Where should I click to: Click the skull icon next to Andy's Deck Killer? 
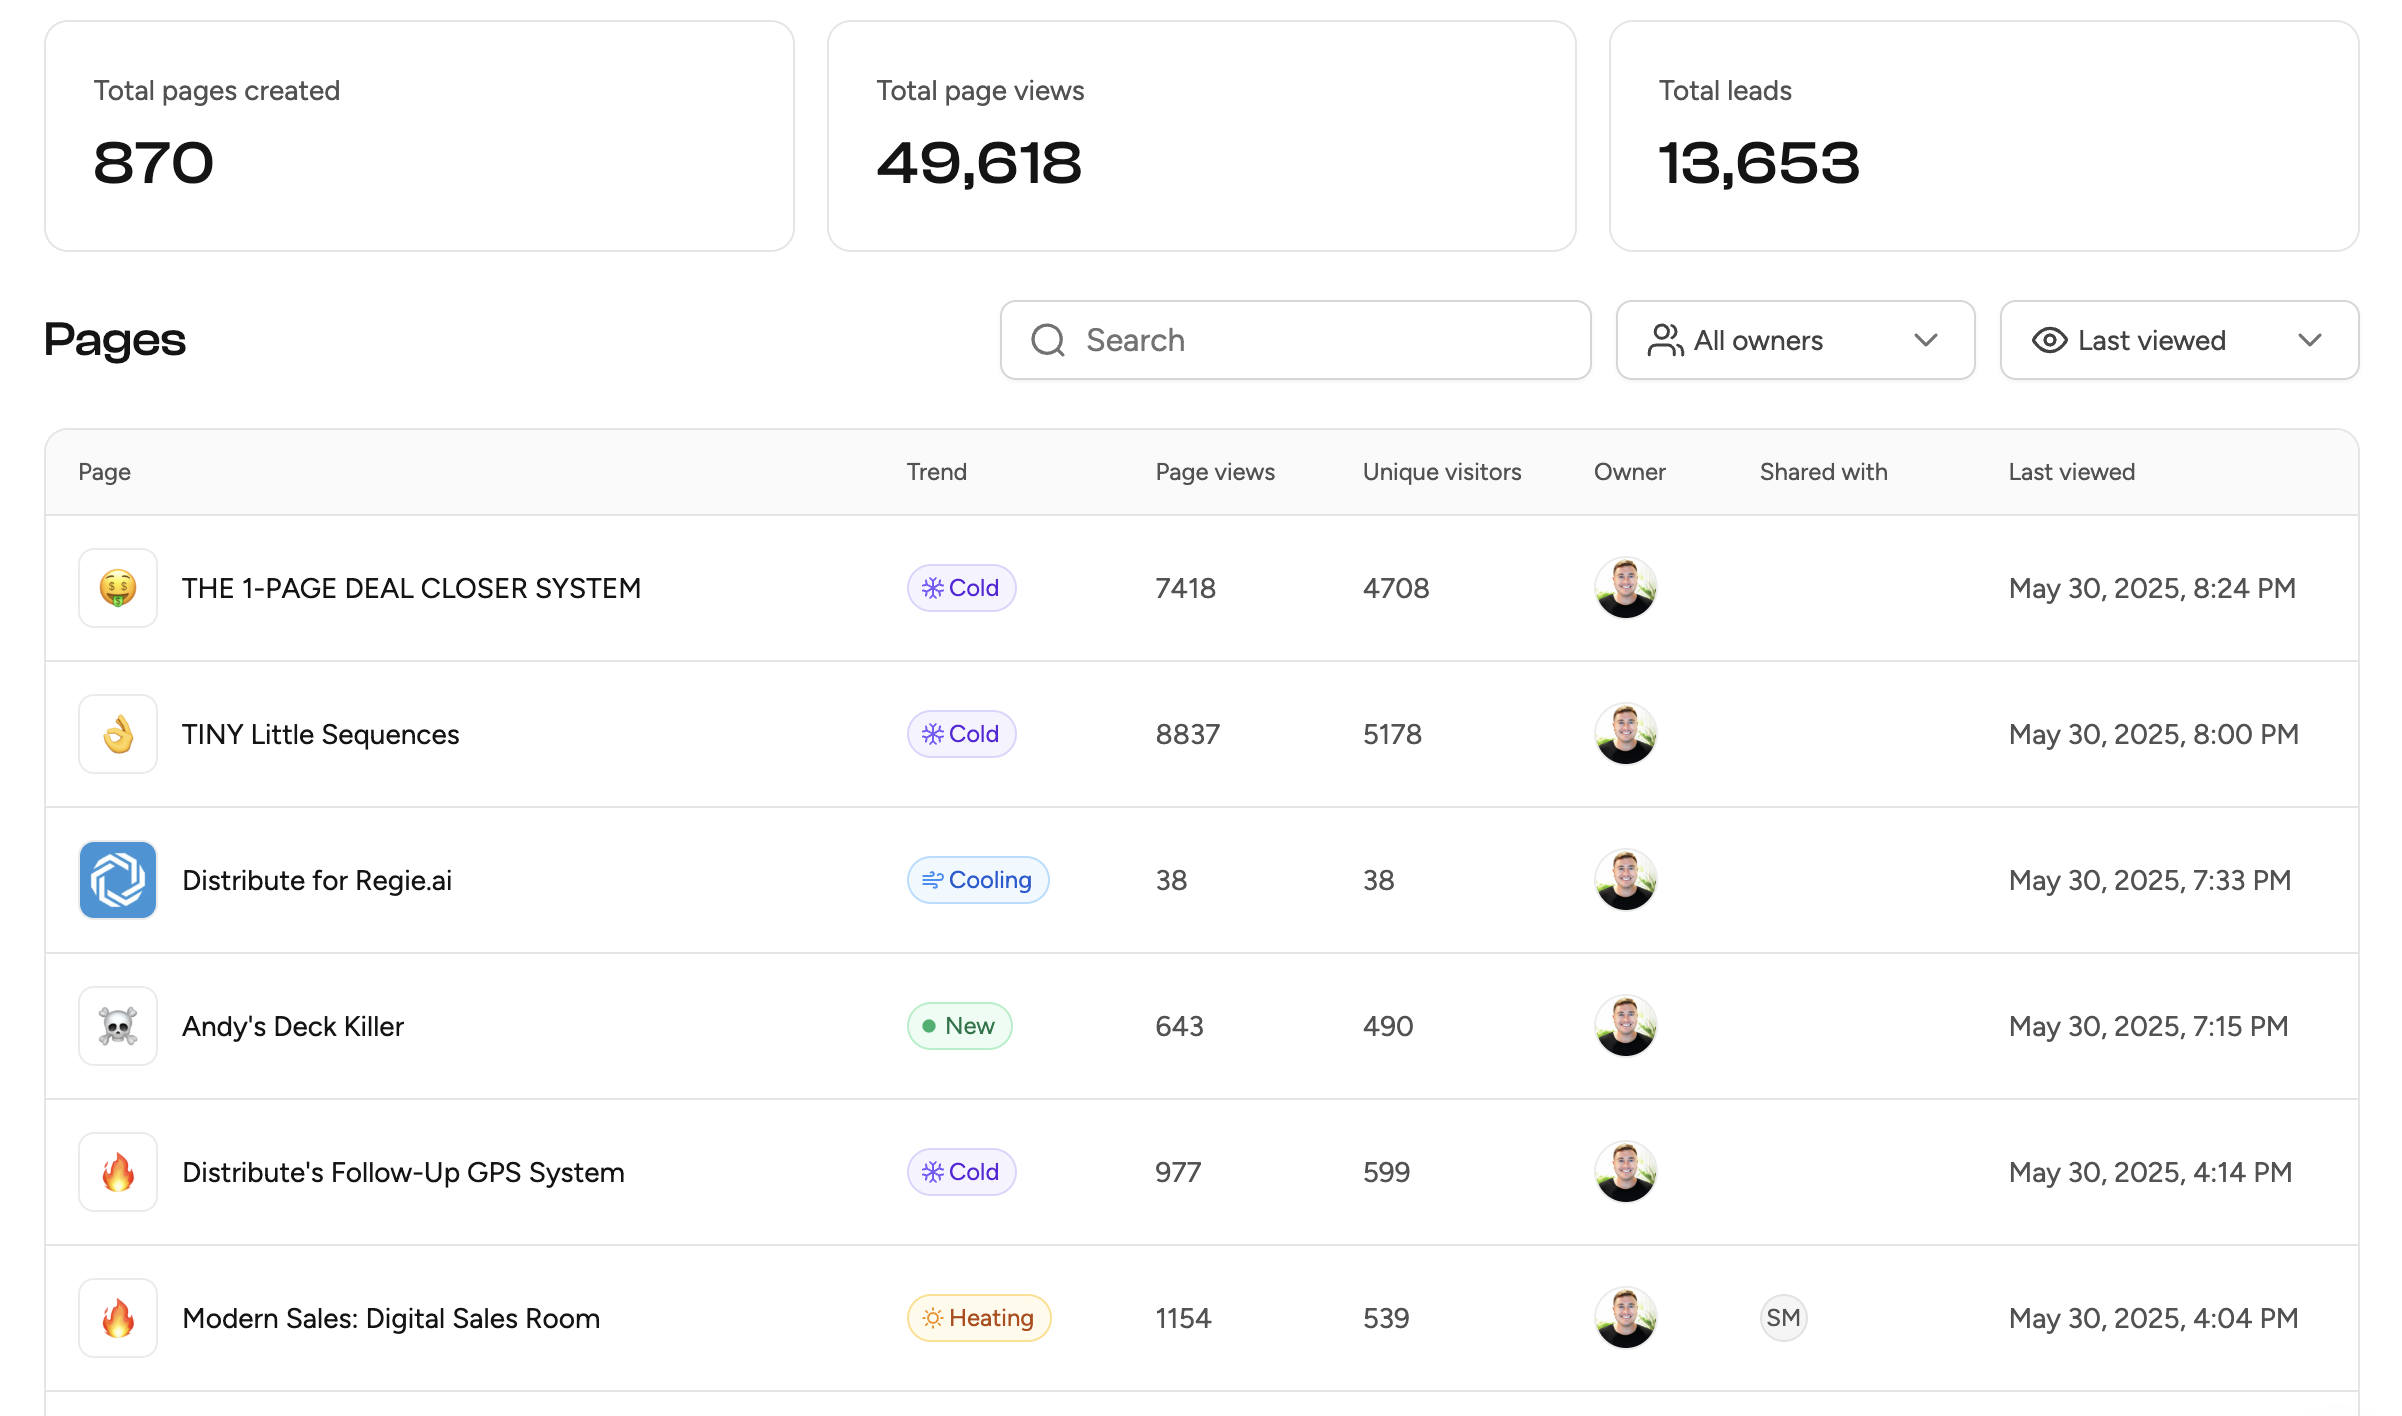coord(117,1026)
